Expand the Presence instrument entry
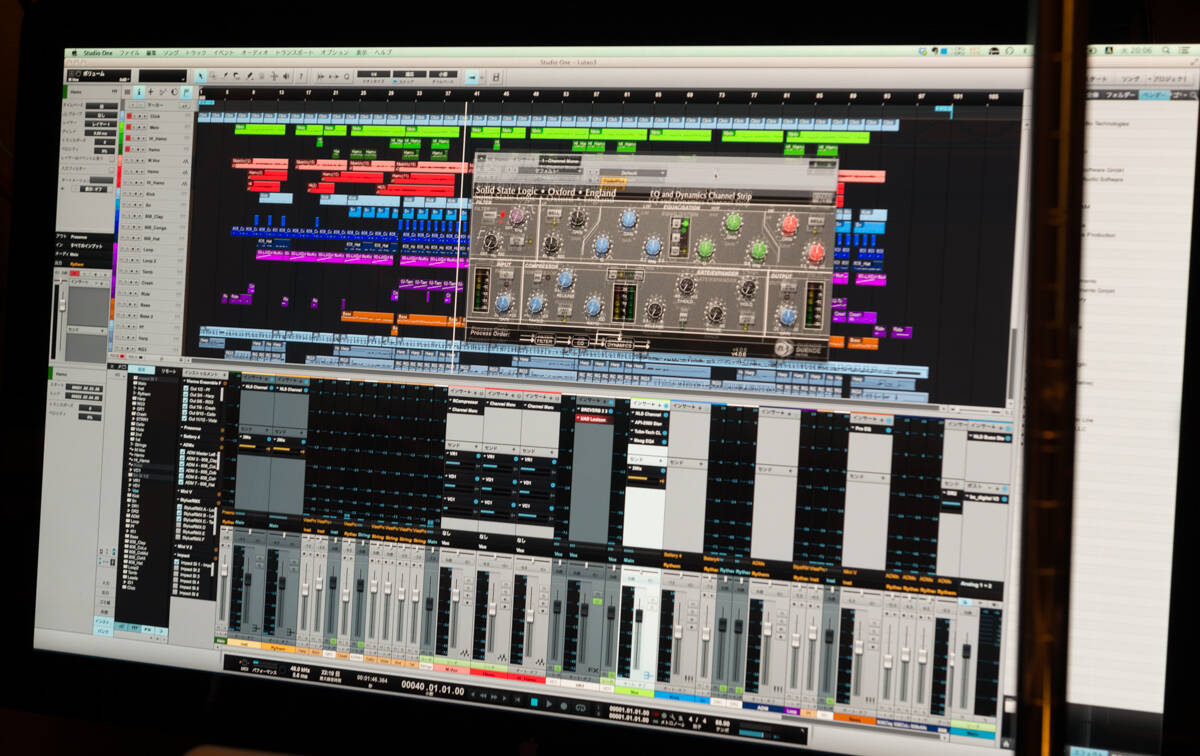The width and height of the screenshot is (1200, 756). point(180,426)
